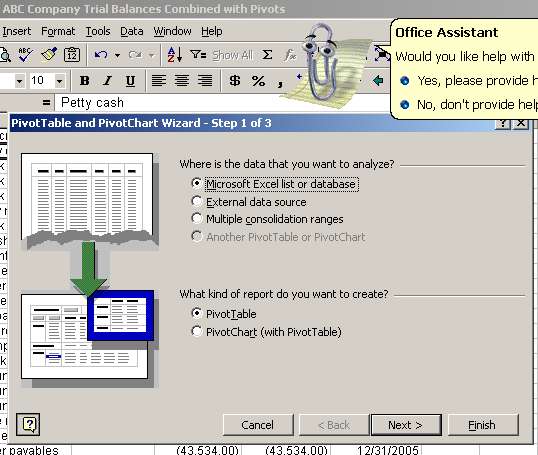Choose No, don't provide help option

click(x=469, y=104)
